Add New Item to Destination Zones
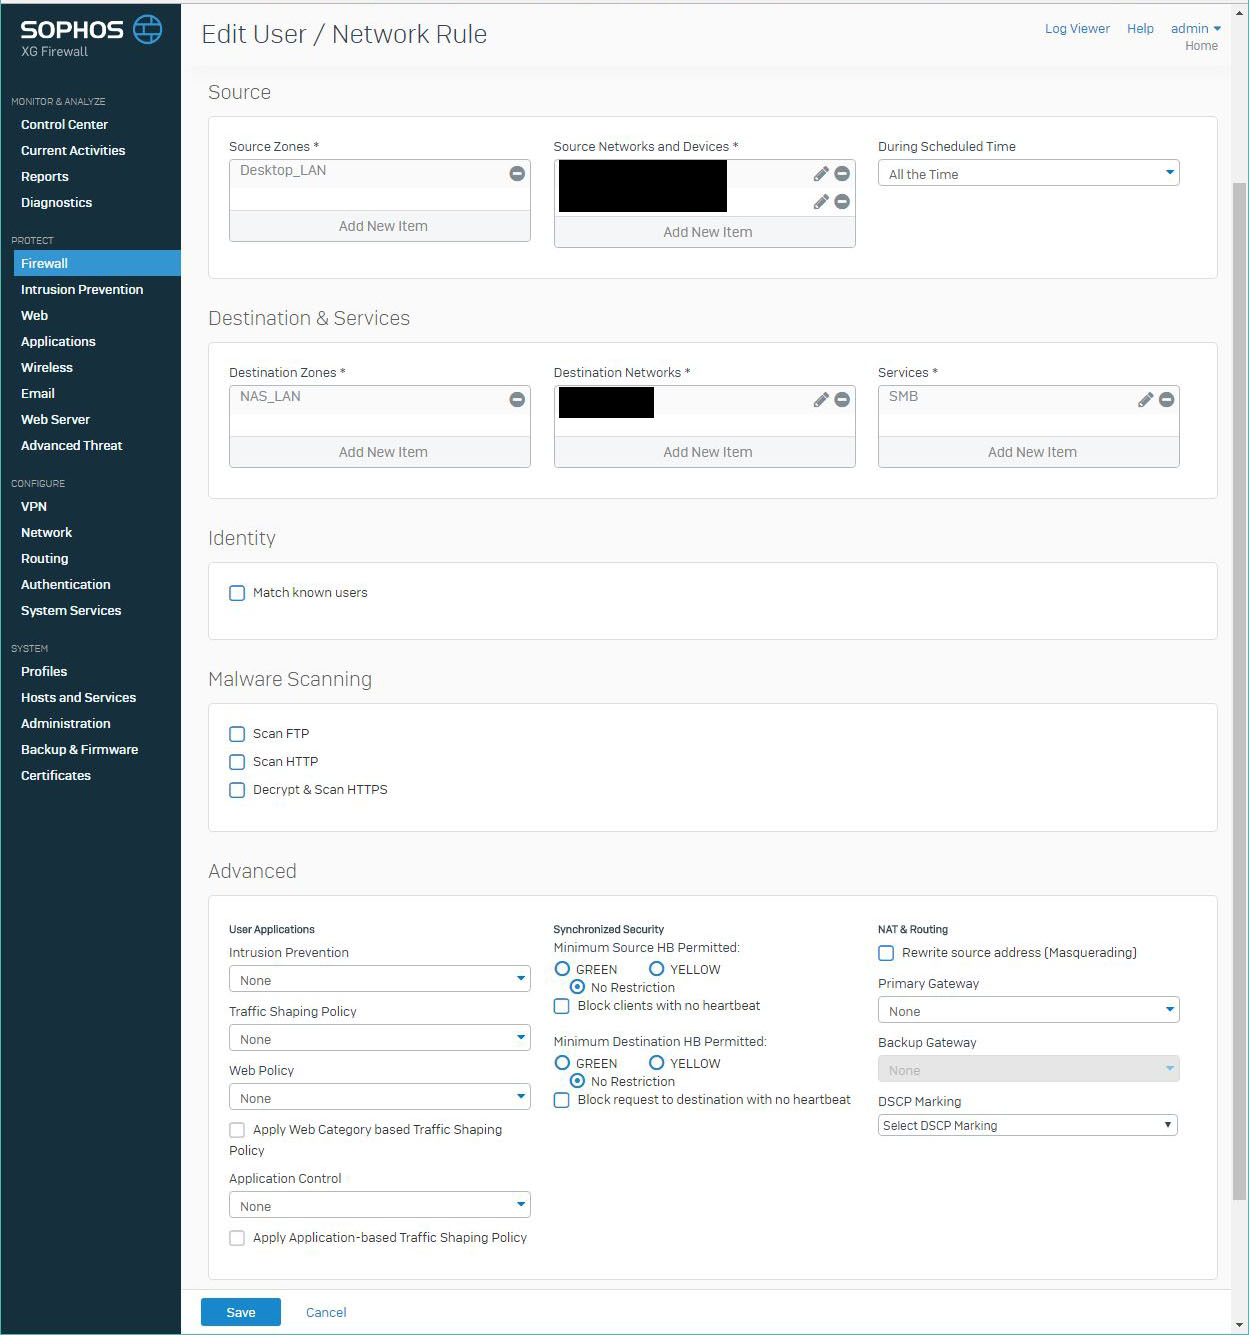This screenshot has height=1335, width=1249. click(380, 452)
